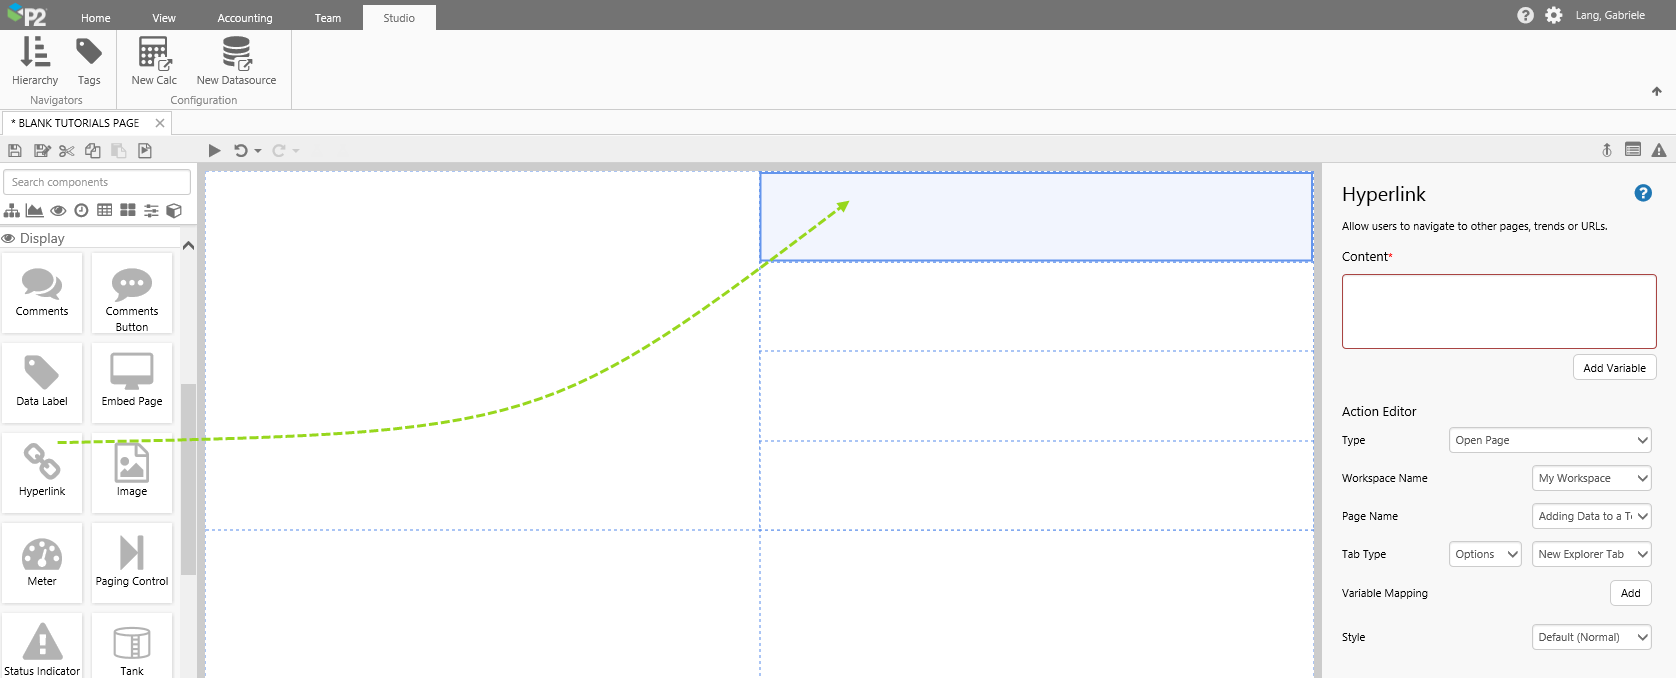The width and height of the screenshot is (1676, 678).
Task: Open the Style dropdown Default (Normal)
Action: pos(1591,637)
